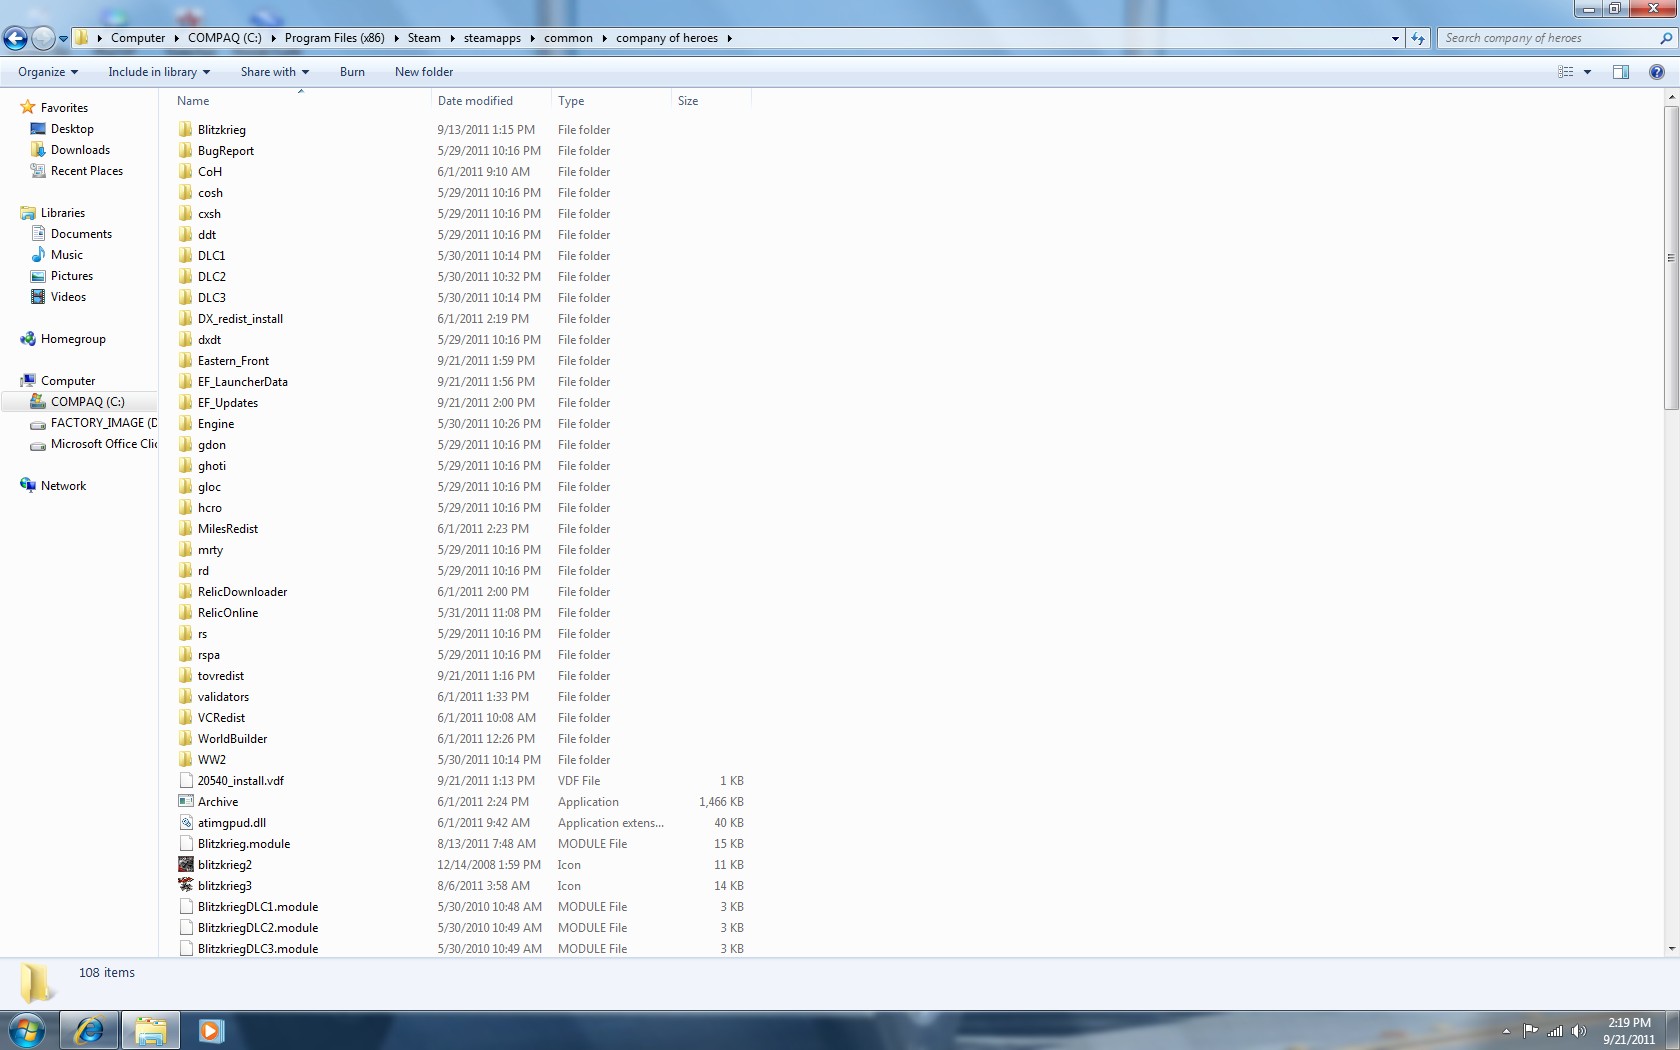Navigate to Computer in address bar
The height and width of the screenshot is (1050, 1680).
point(138,38)
